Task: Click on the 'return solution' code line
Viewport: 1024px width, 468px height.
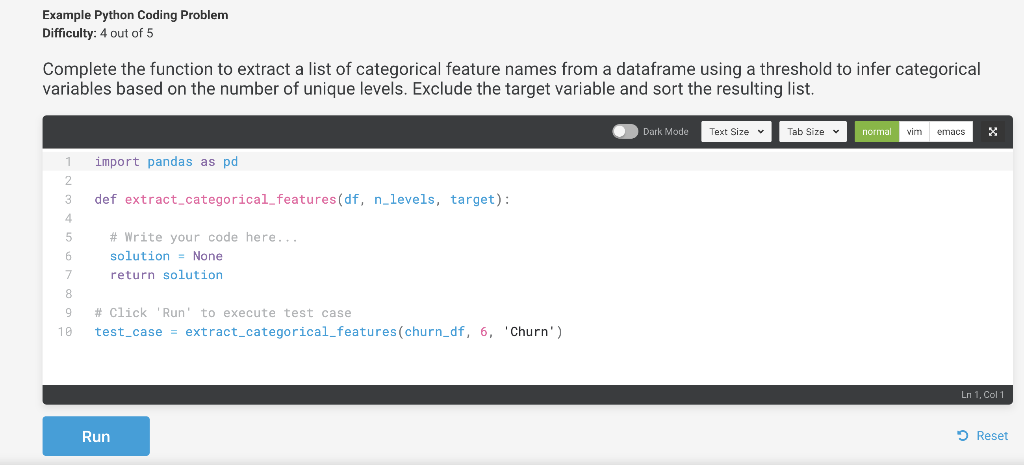Action: click(x=166, y=275)
